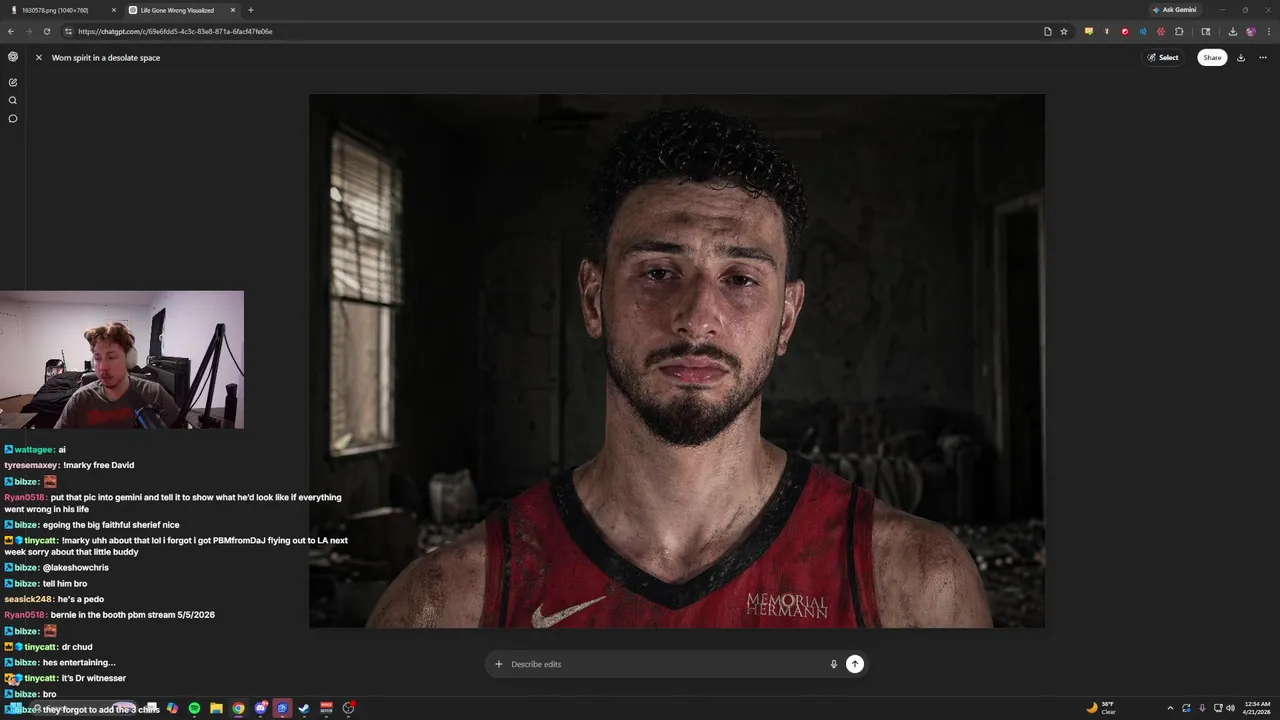This screenshot has height=720, width=1280.
Task: Open the weather widget showing 36°F Clear
Action: (1101, 708)
